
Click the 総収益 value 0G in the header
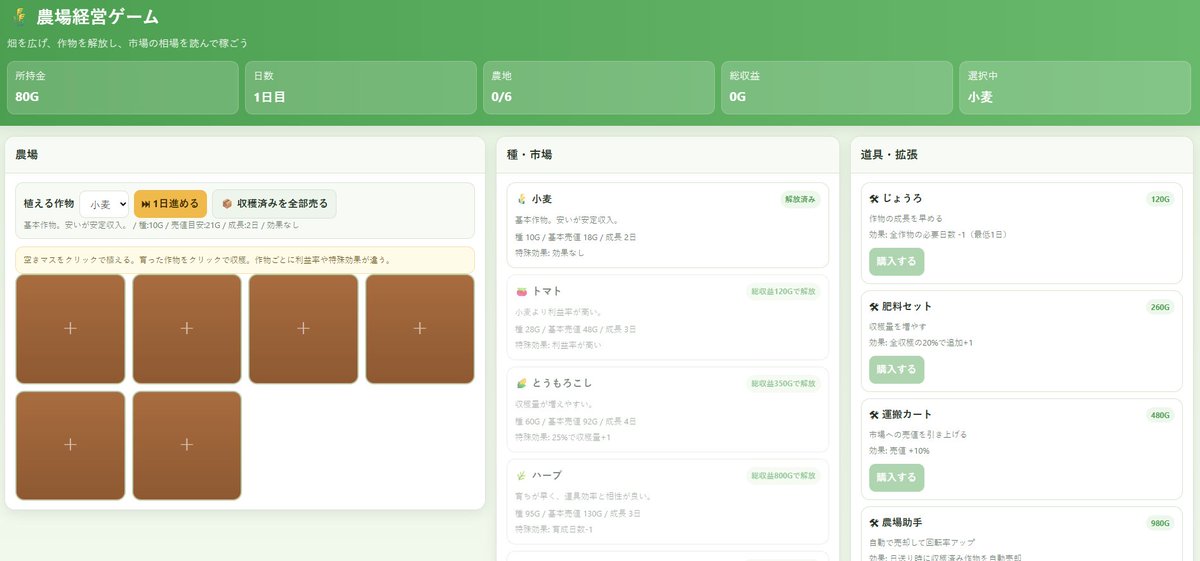(738, 97)
